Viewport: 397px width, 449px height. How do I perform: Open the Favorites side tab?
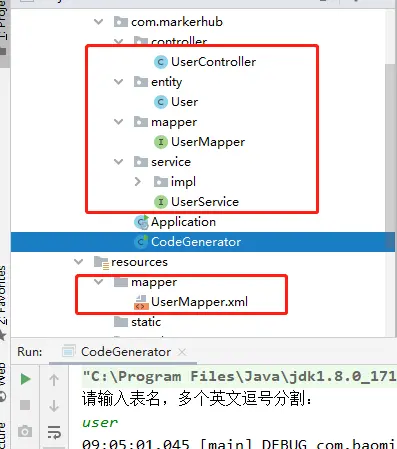(x=3, y=295)
